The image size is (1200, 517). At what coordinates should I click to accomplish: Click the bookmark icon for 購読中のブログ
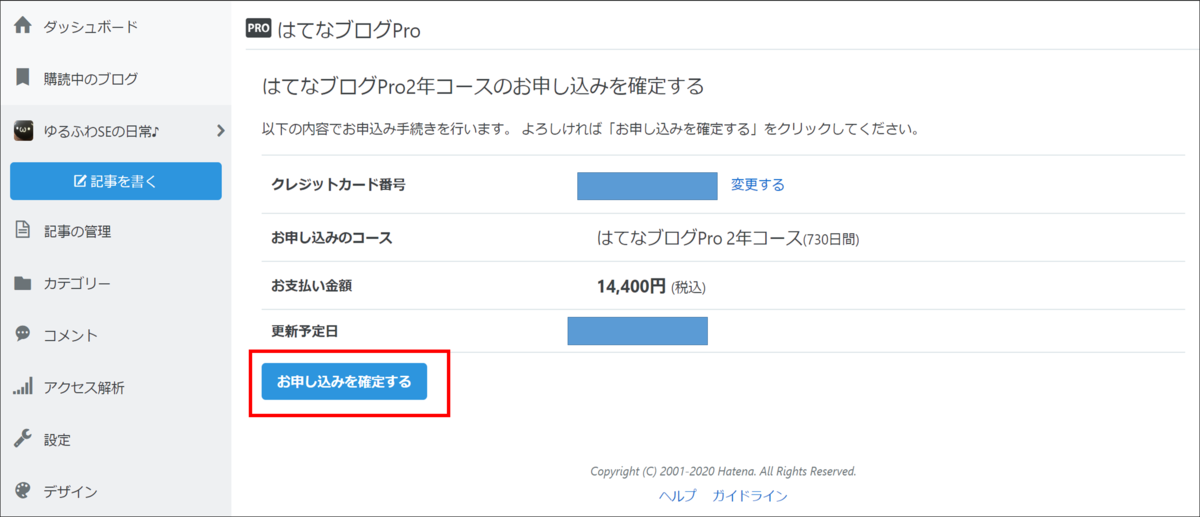click(x=23, y=78)
